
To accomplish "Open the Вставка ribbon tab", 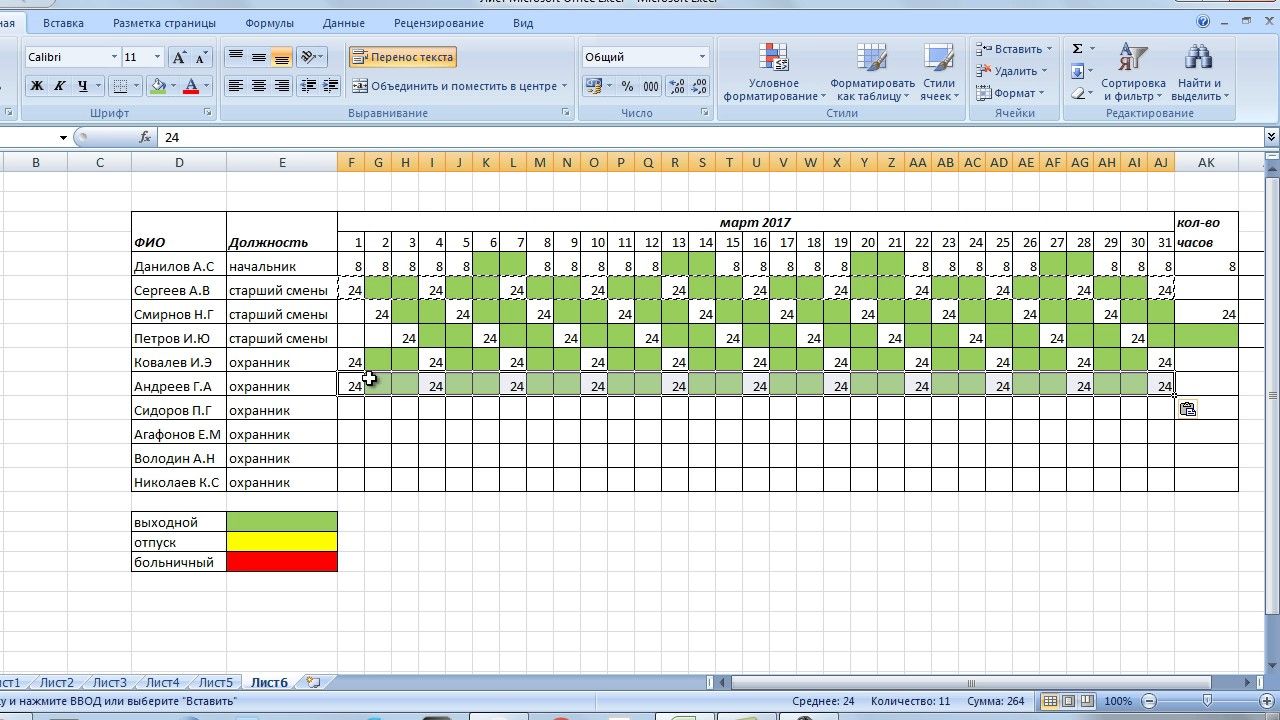I will 64,22.
